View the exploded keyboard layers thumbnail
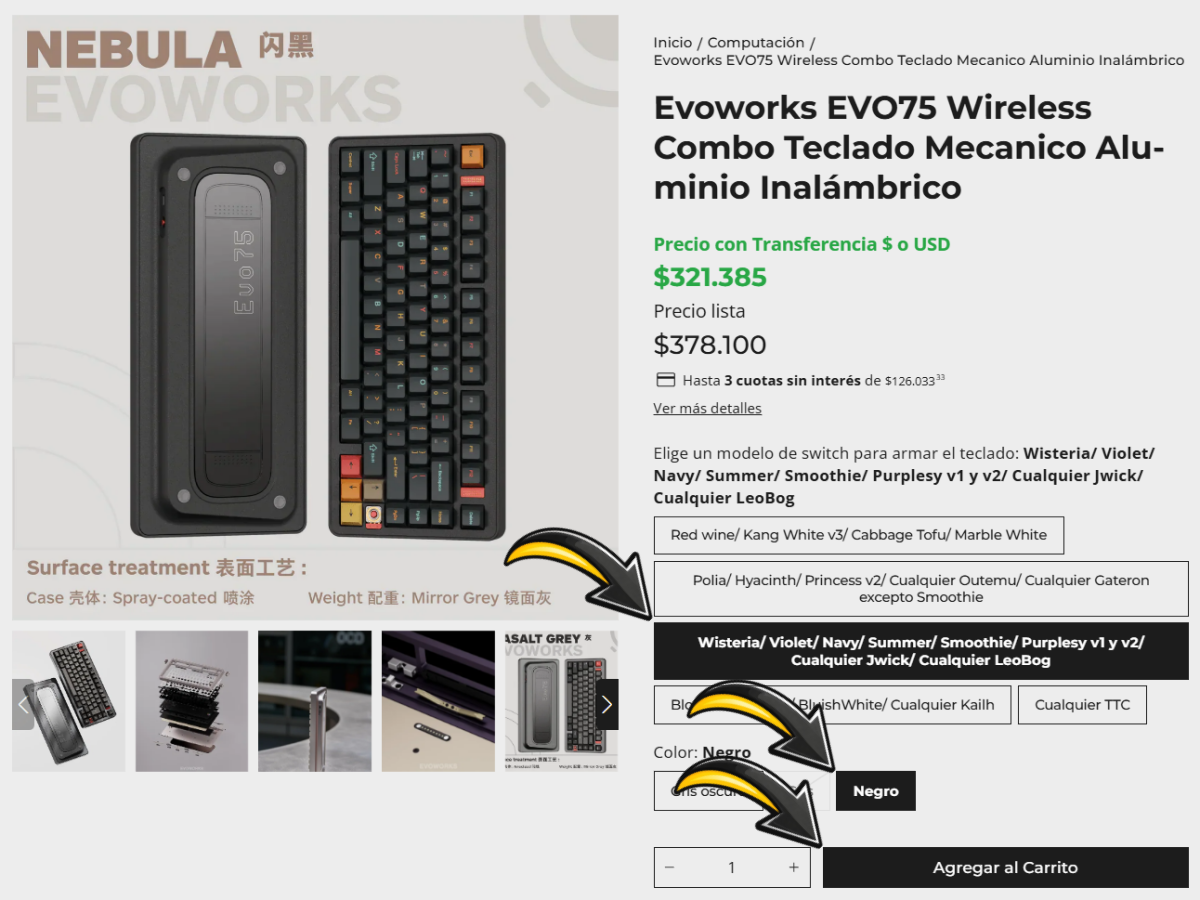 point(192,701)
